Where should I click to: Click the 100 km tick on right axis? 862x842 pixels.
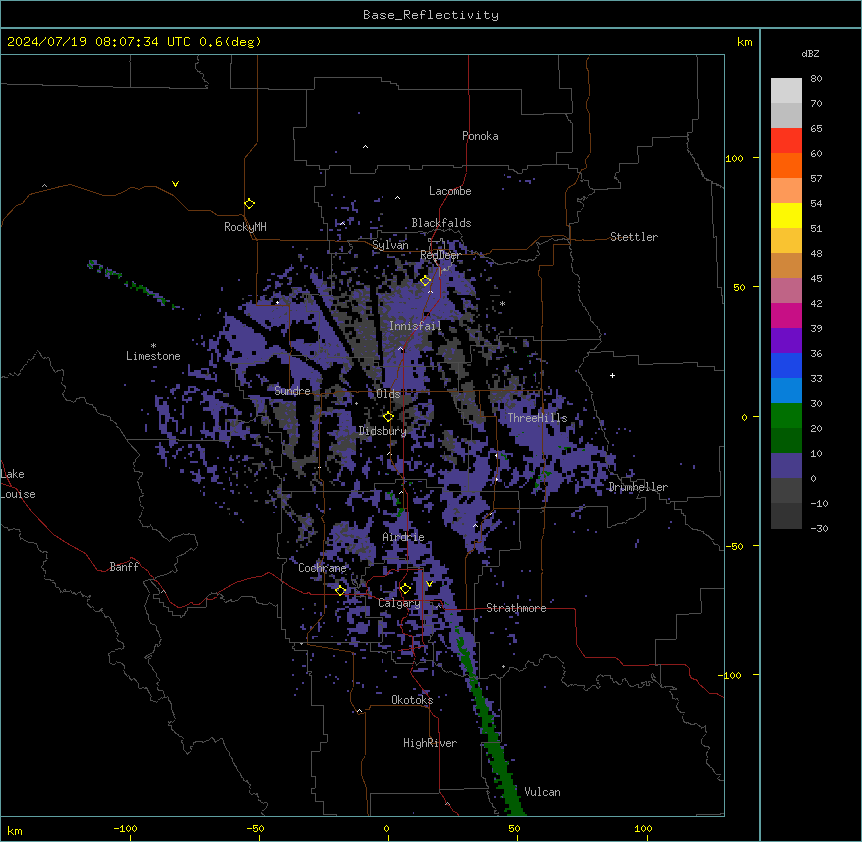click(x=734, y=158)
